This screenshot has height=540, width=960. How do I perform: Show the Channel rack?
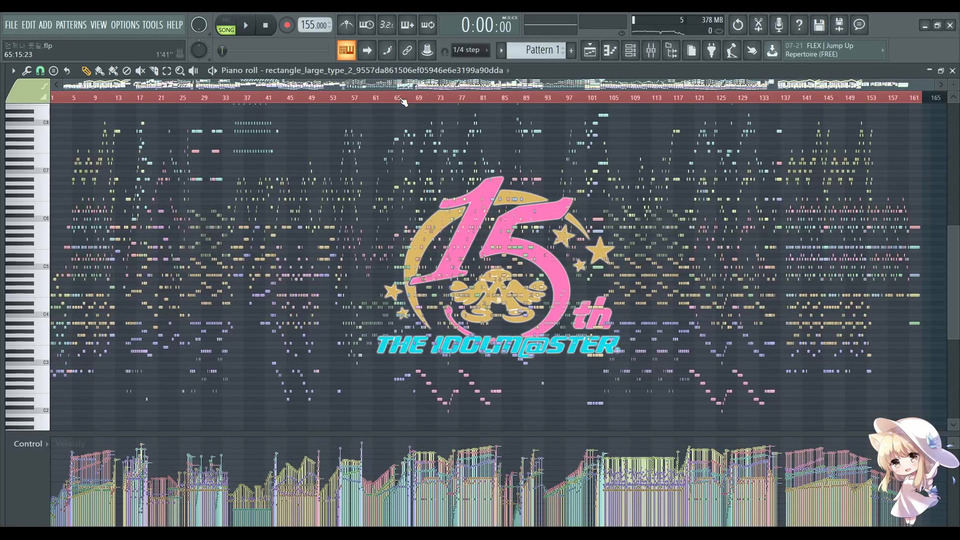point(630,50)
